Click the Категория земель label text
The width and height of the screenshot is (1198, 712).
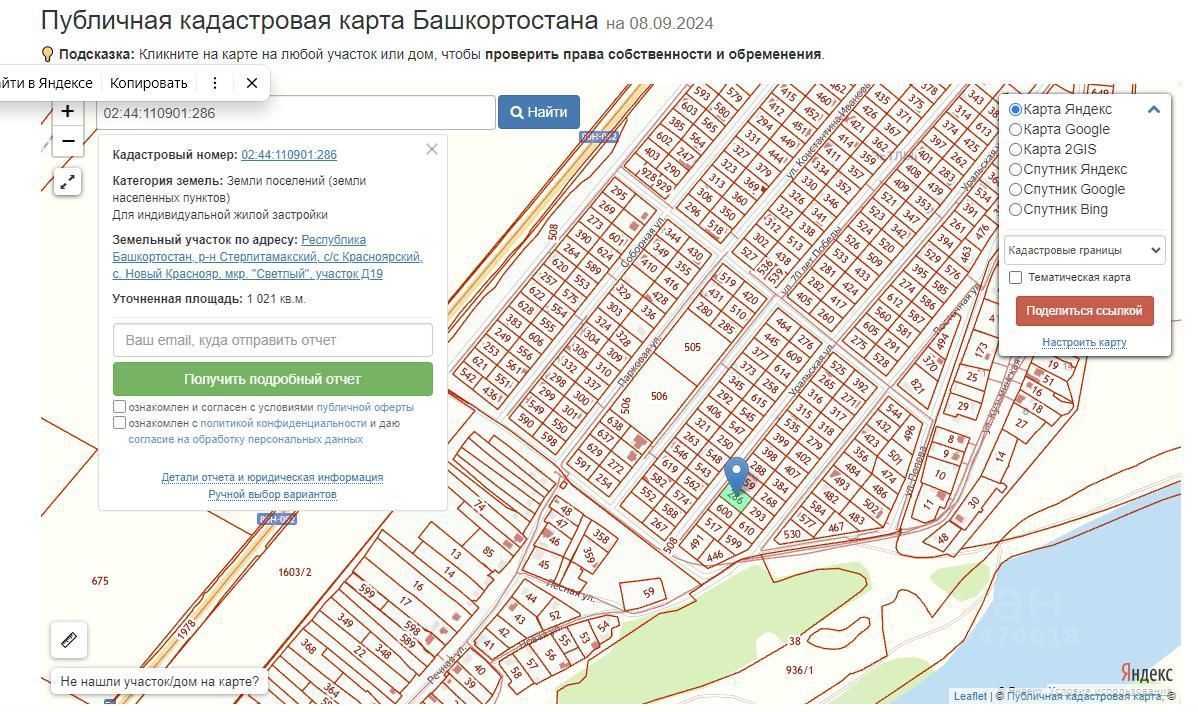[167, 181]
